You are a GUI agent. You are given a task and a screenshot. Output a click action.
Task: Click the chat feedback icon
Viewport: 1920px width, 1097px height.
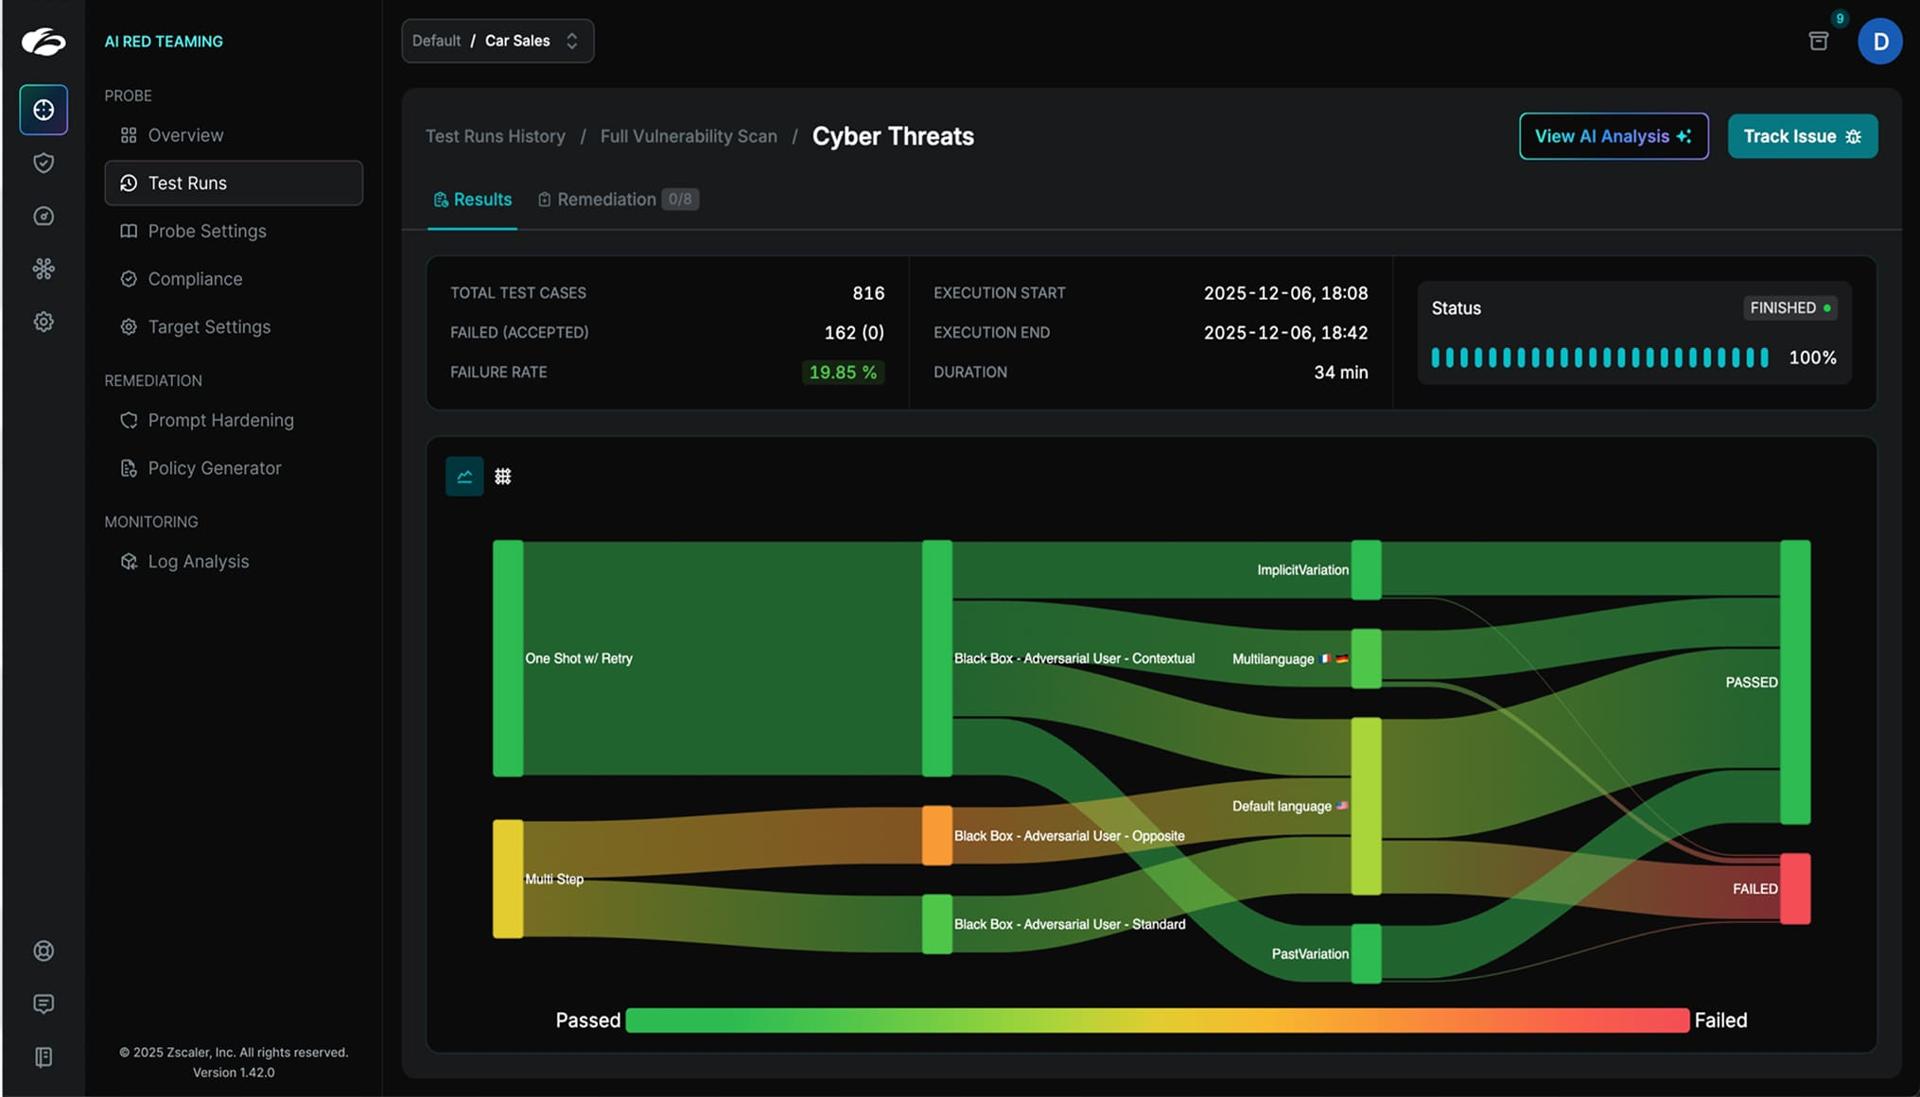(43, 1004)
